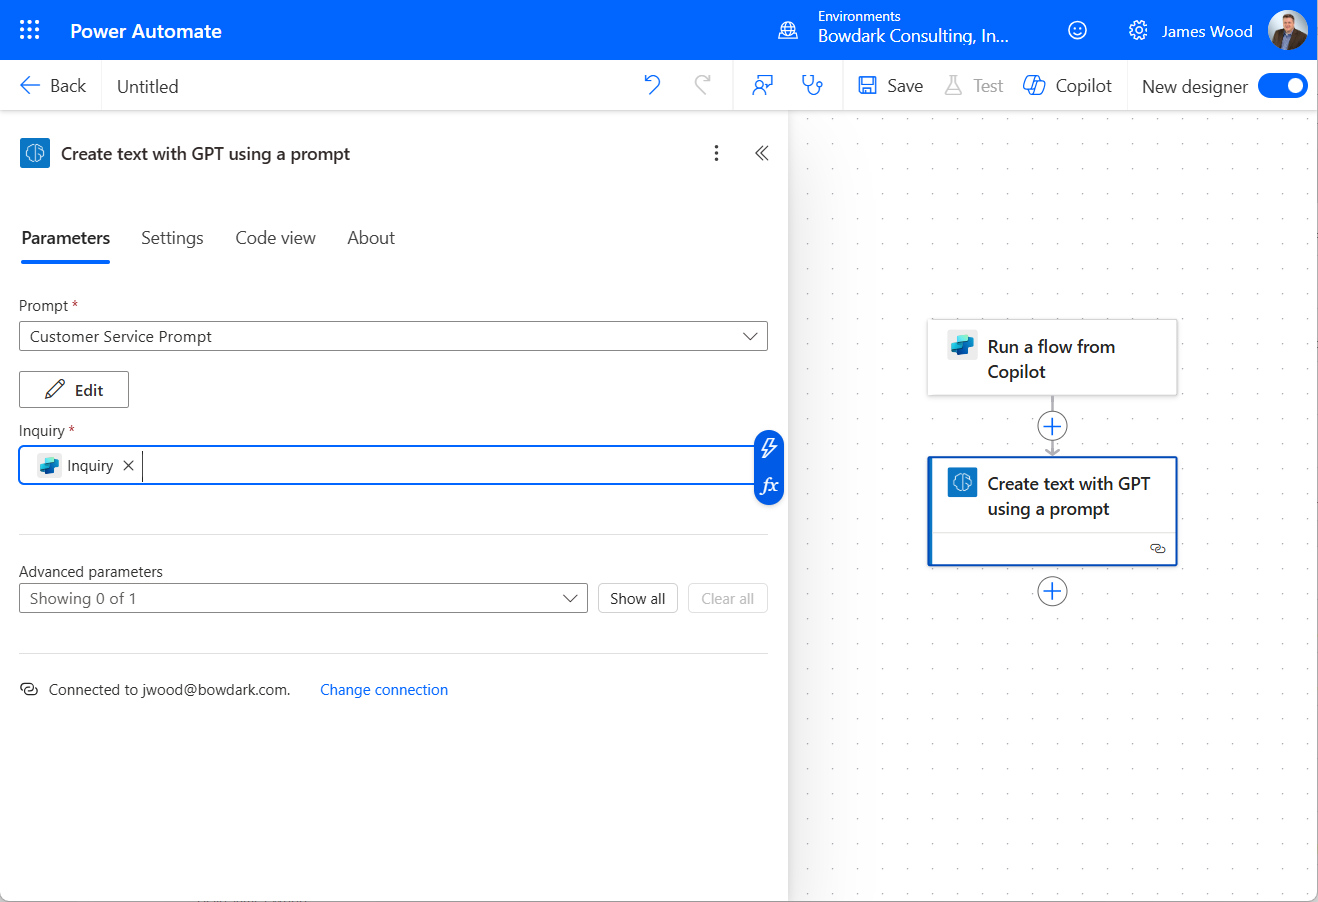Viewport: 1318px width, 902px height.
Task: Open the Flow checker stethoscope icon
Action: (x=813, y=86)
